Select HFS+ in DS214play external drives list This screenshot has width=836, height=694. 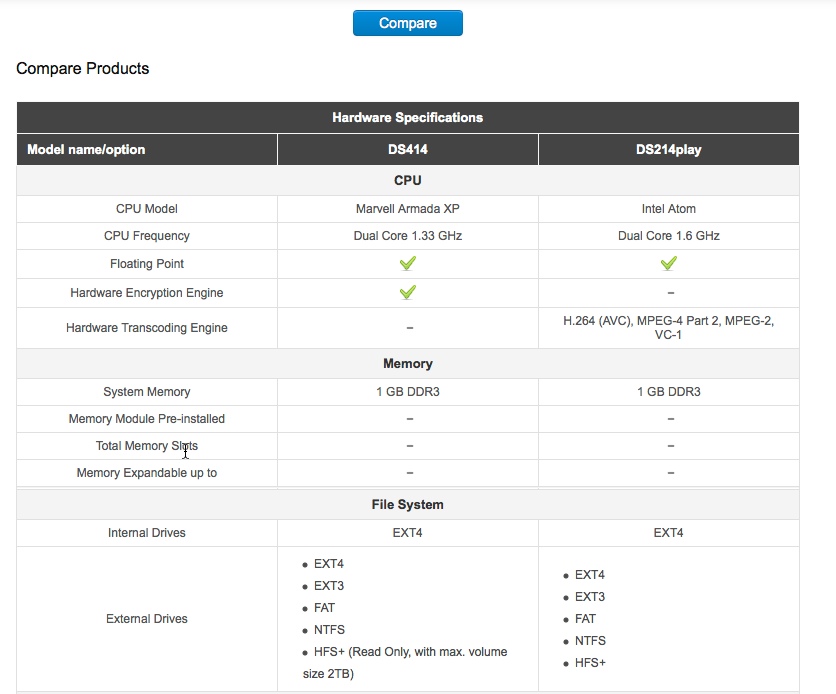pyautogui.click(x=590, y=663)
